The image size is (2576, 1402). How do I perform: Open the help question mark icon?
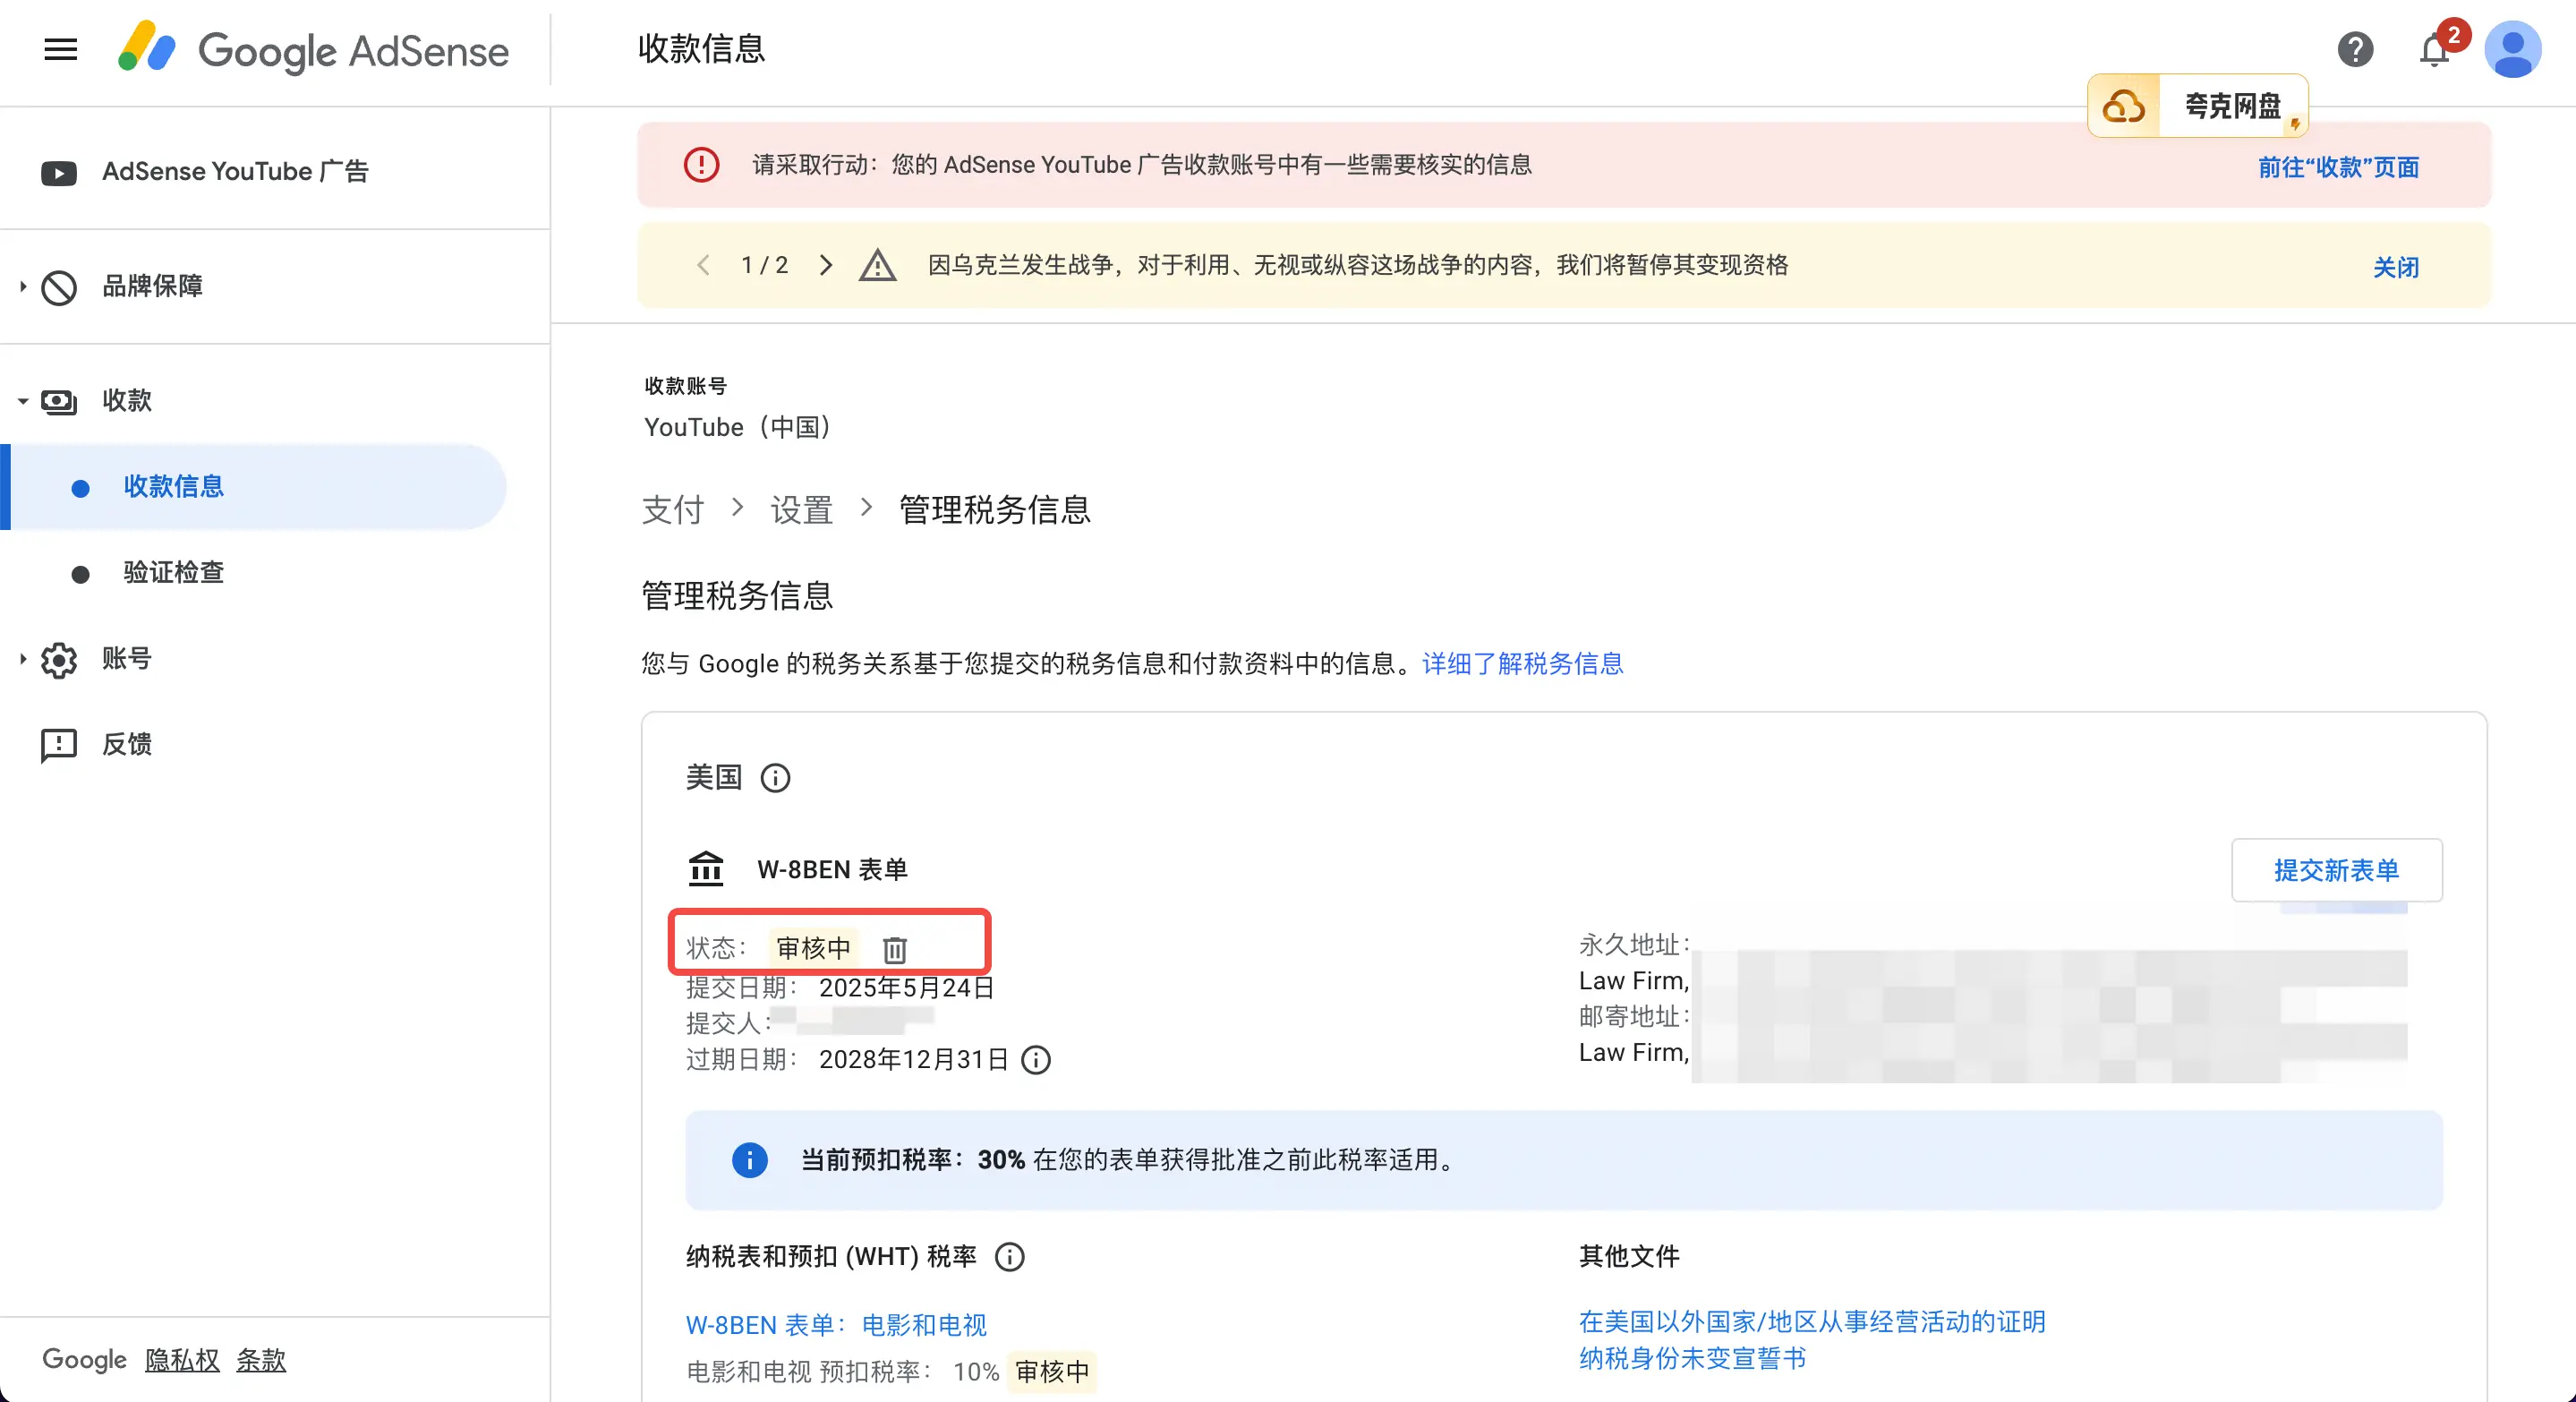(2355, 49)
